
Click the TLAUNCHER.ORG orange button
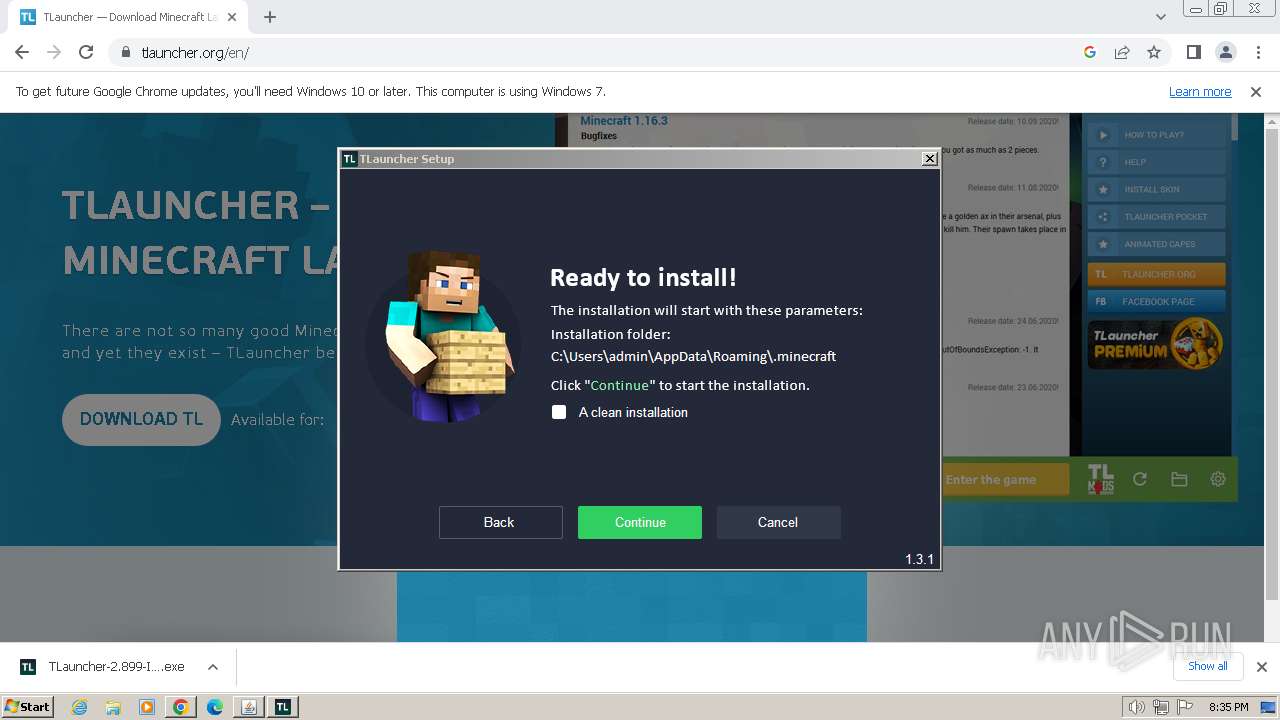click(x=1156, y=274)
